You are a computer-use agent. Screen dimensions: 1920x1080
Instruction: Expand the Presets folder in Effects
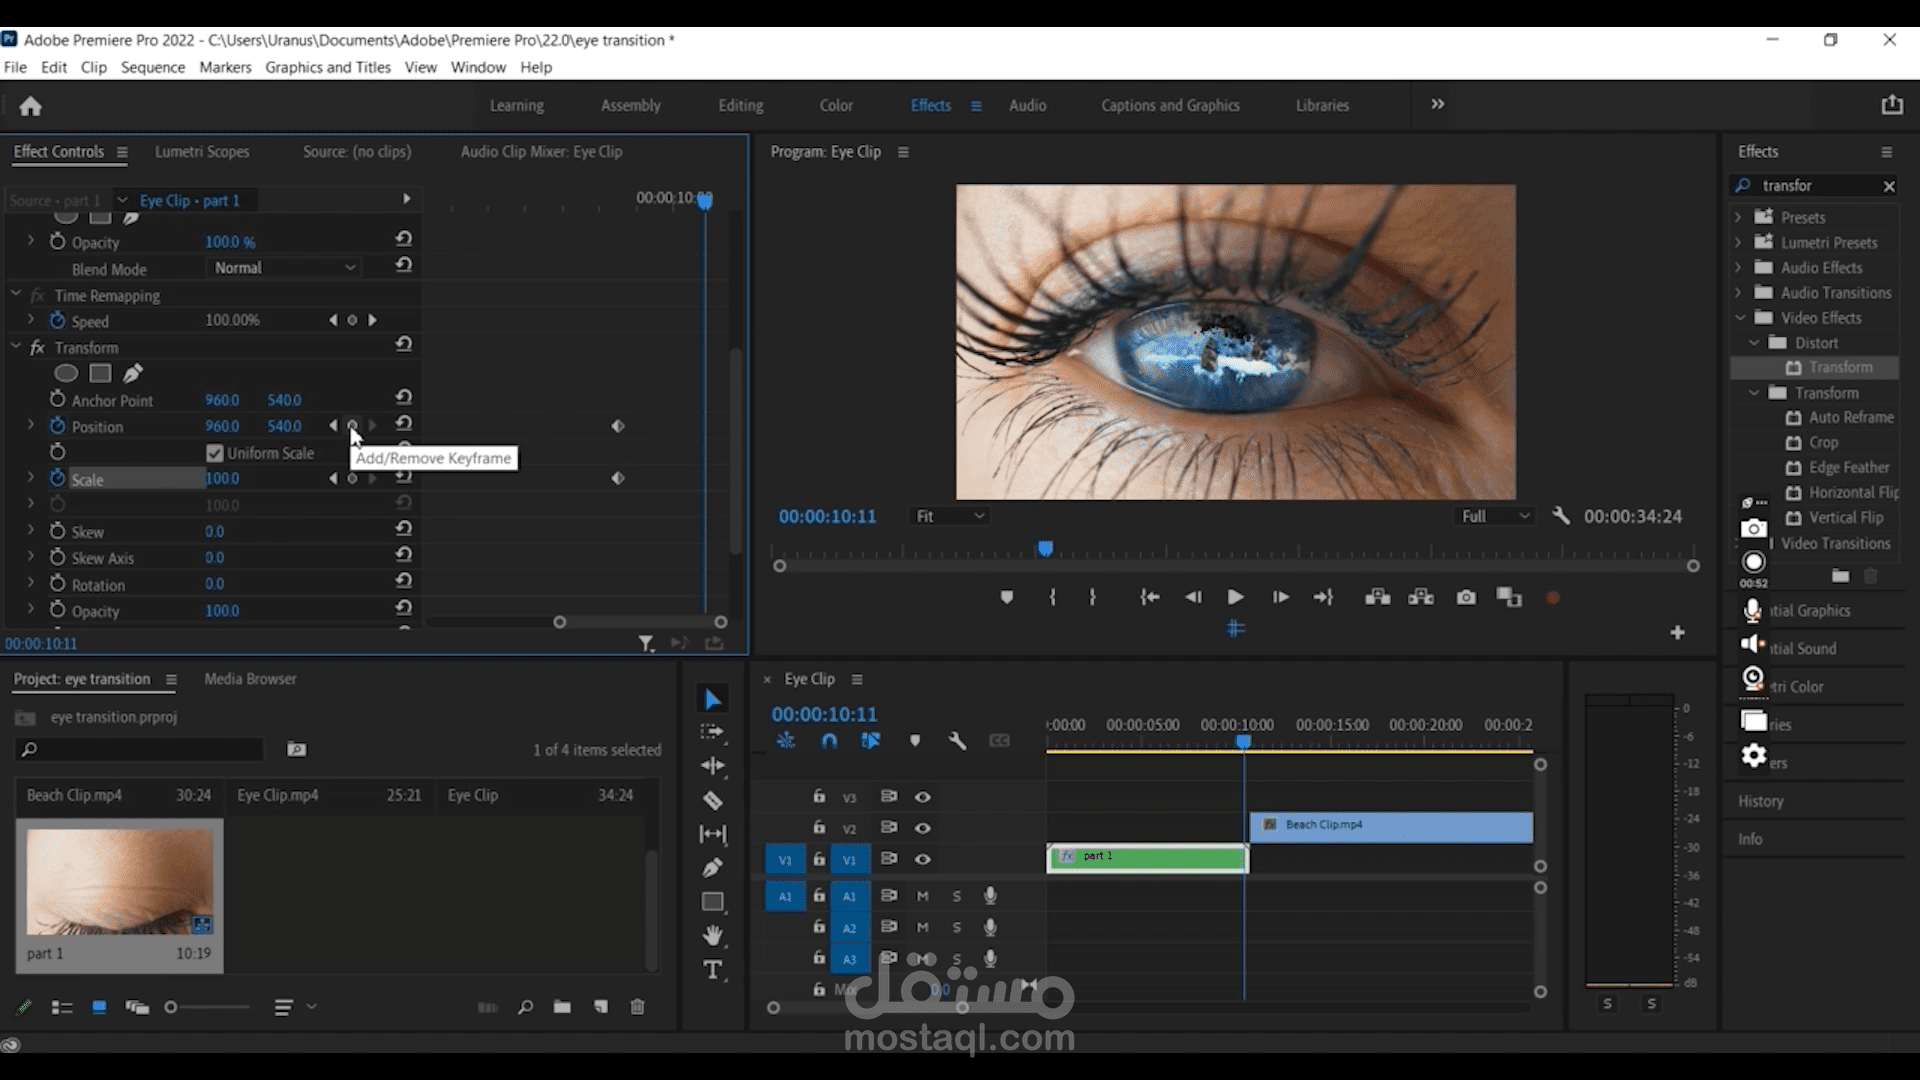(1738, 217)
